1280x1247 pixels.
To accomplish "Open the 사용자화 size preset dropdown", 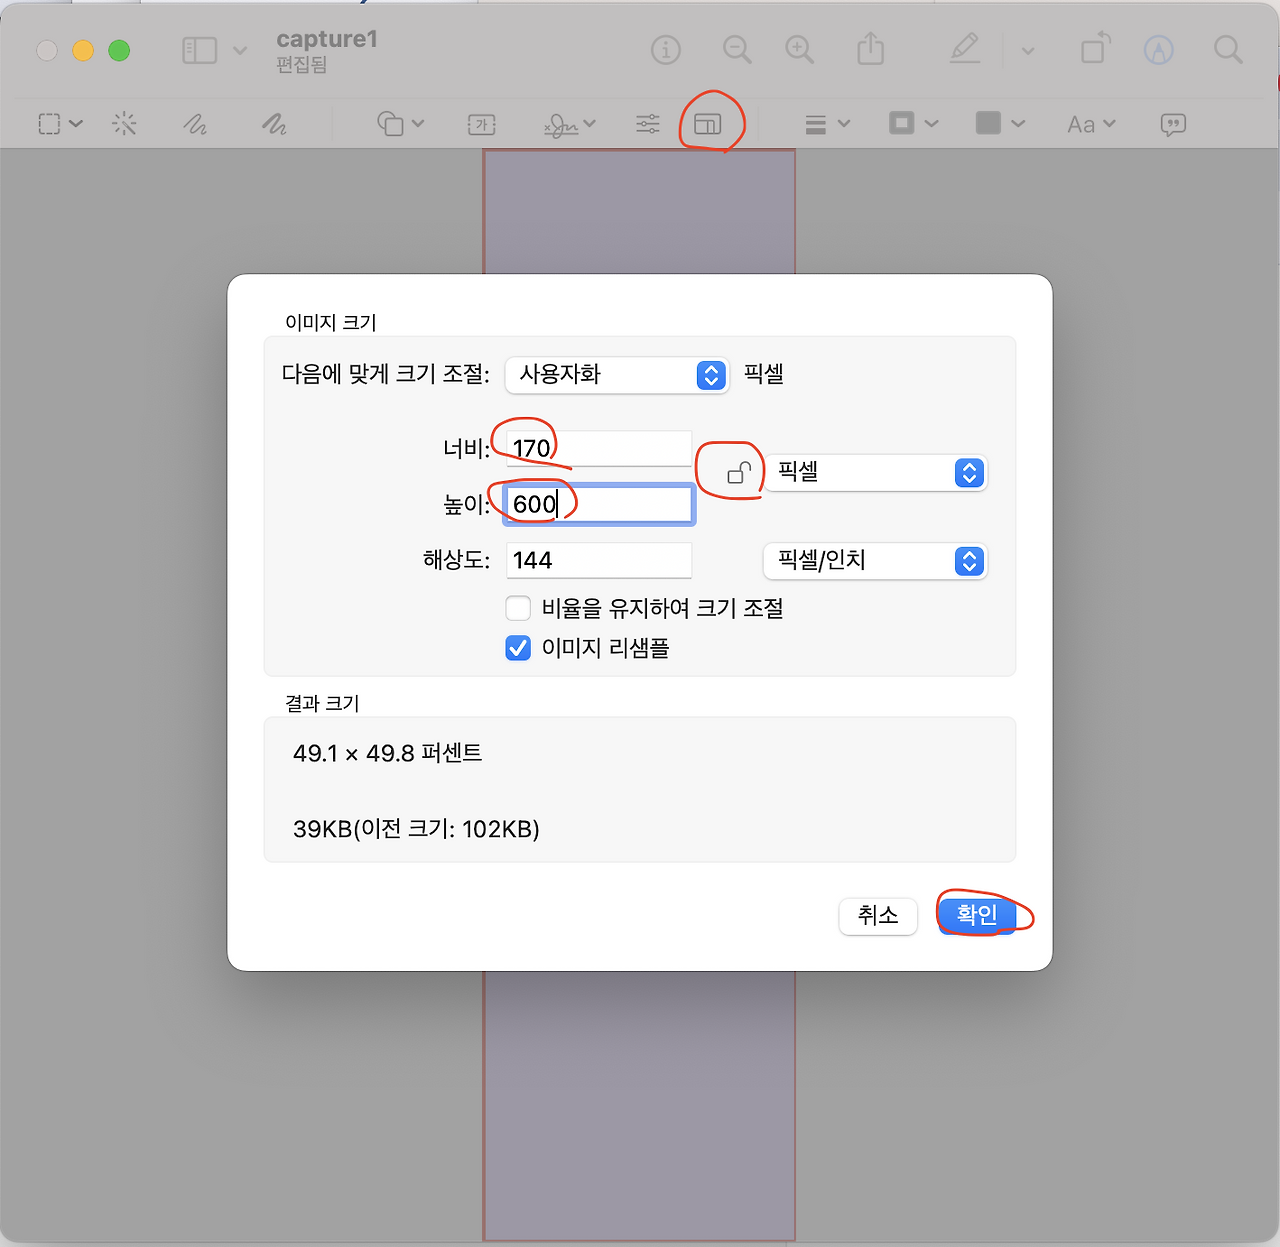I will pyautogui.click(x=616, y=375).
